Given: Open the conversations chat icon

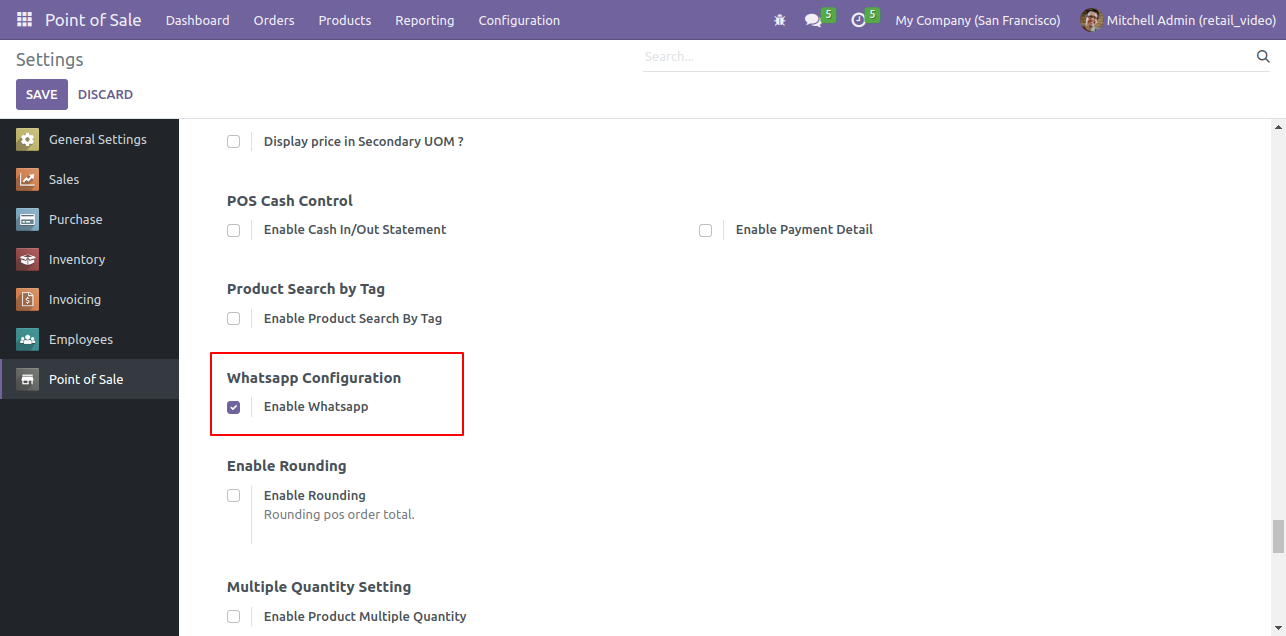Looking at the screenshot, I should point(813,20).
